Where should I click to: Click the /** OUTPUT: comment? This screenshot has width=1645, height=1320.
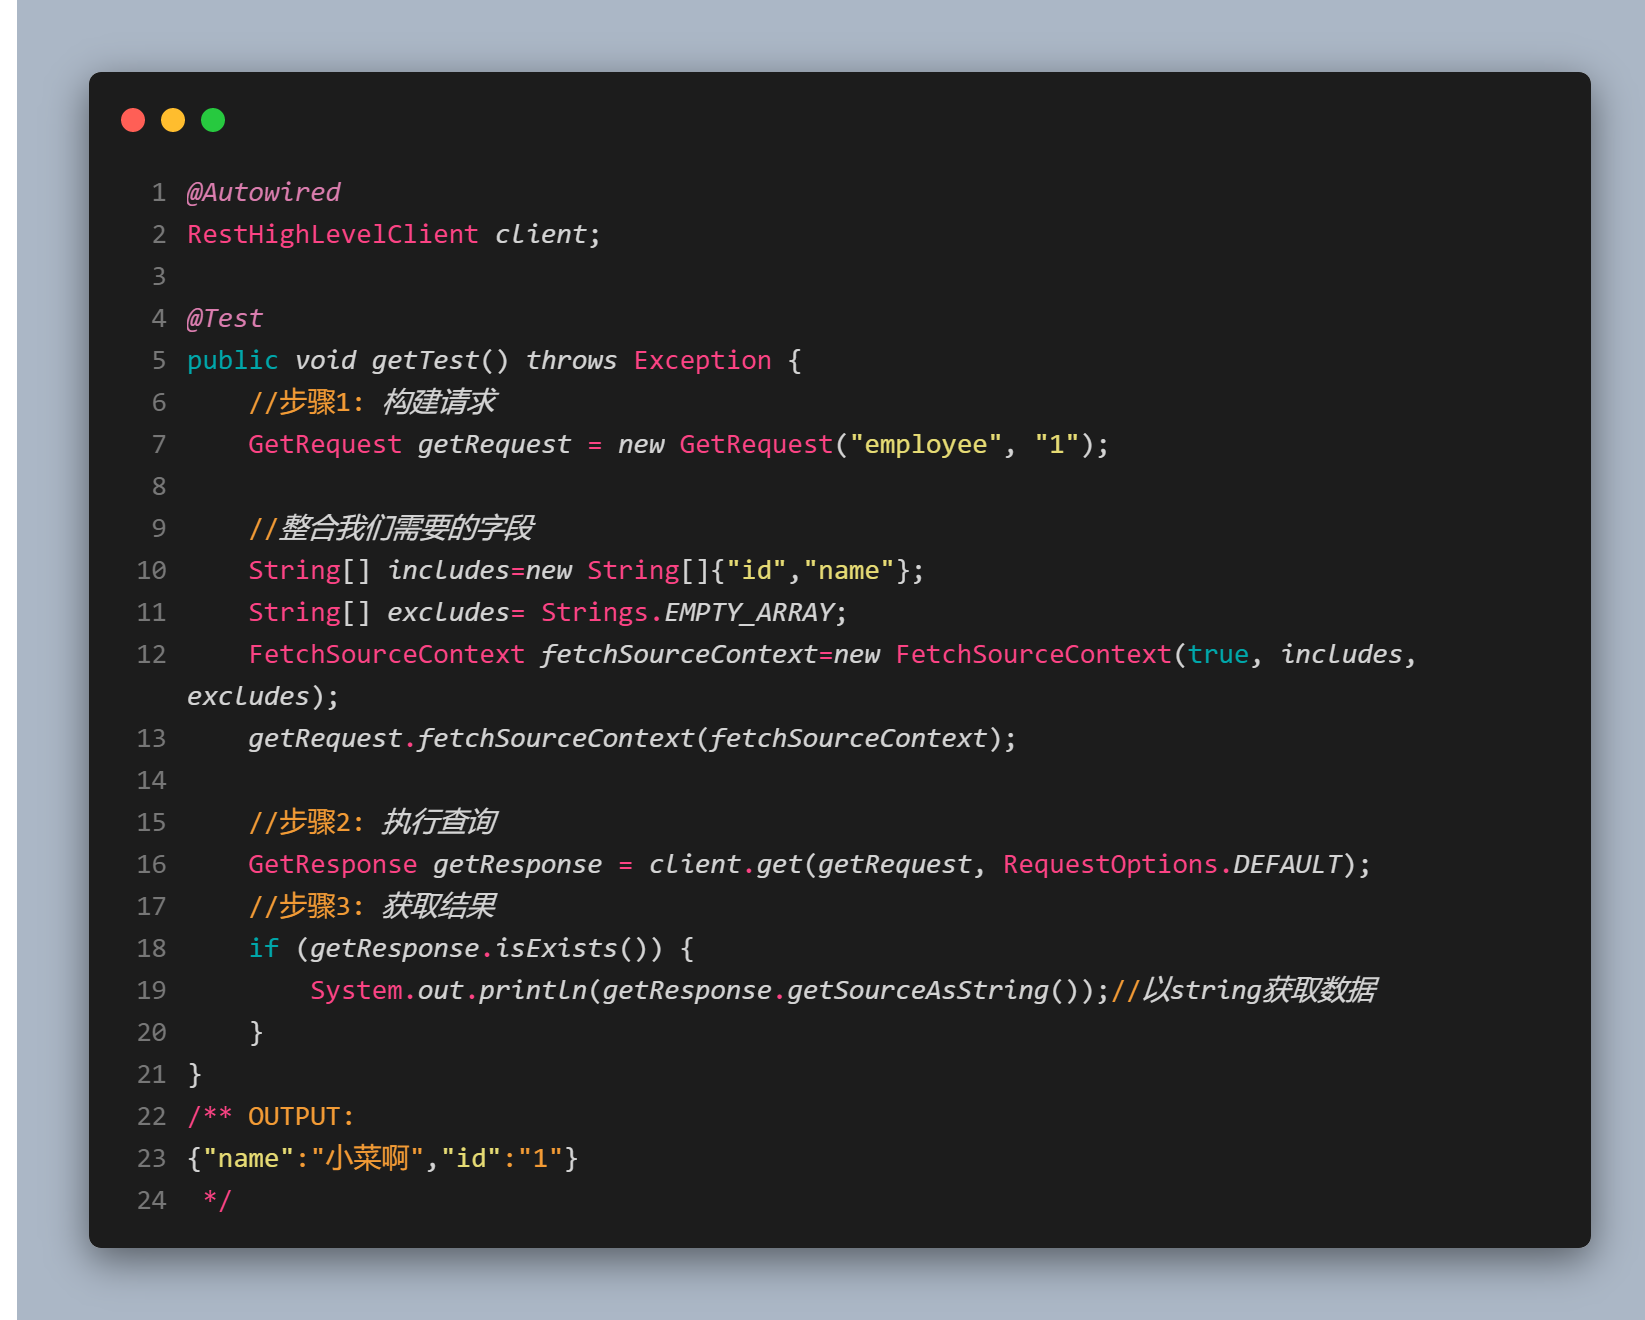[271, 1116]
